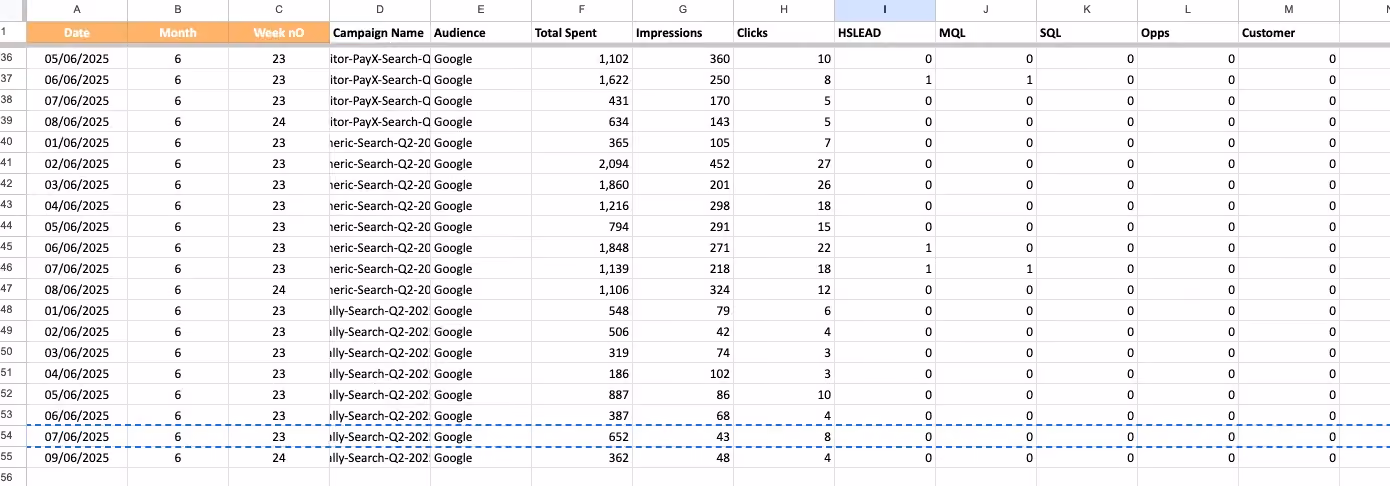Click the Total Spent header cell

(x=582, y=33)
